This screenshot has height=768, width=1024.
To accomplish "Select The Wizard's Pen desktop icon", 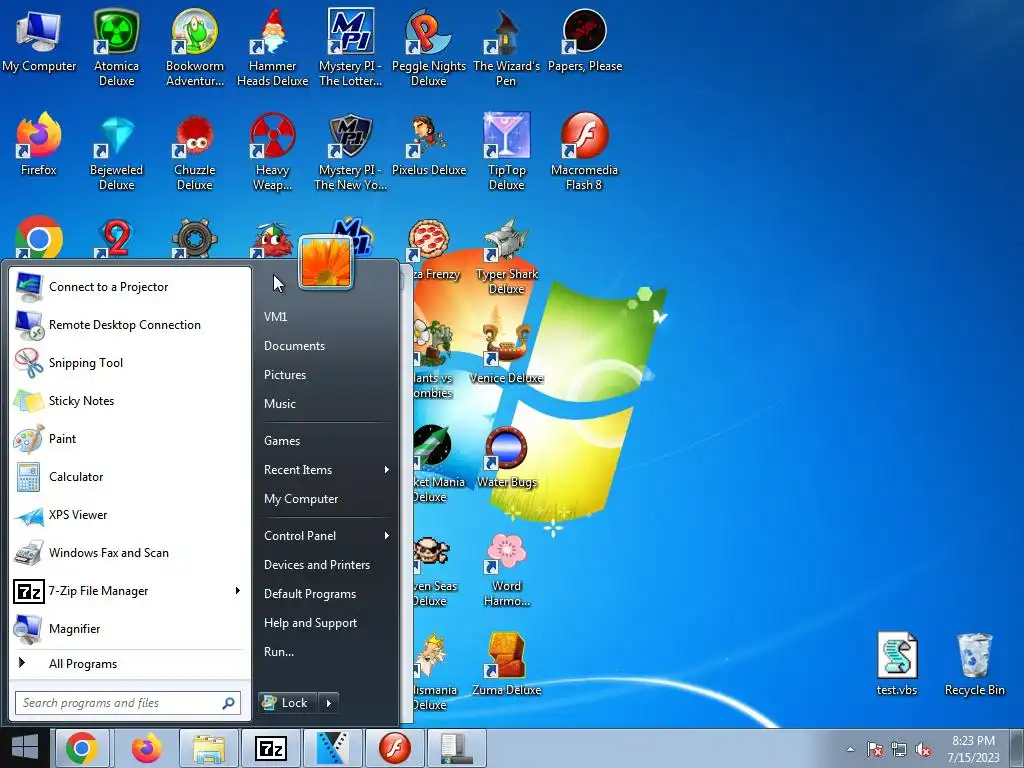I will (506, 48).
